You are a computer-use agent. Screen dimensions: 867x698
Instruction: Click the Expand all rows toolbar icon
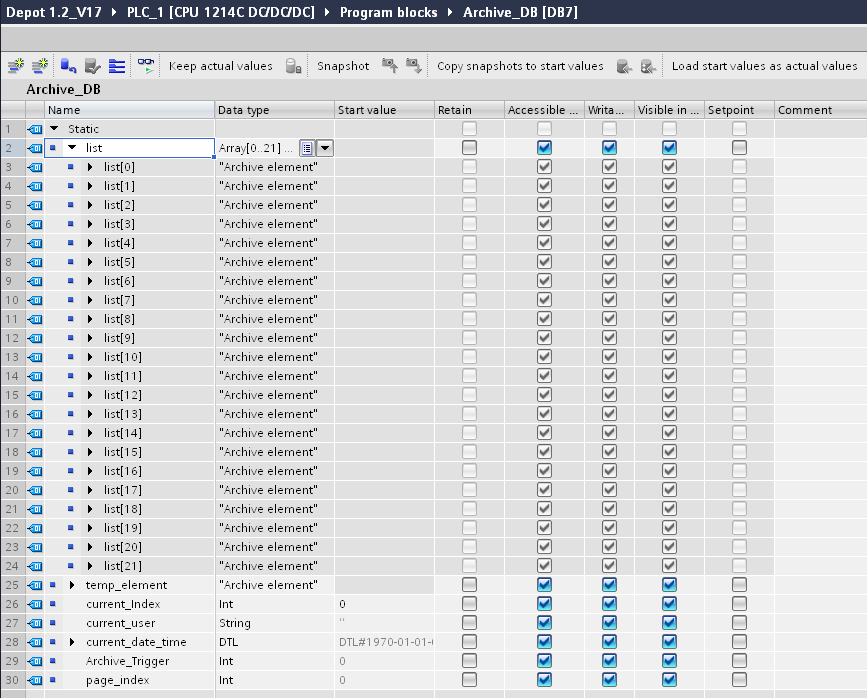click(x=117, y=66)
